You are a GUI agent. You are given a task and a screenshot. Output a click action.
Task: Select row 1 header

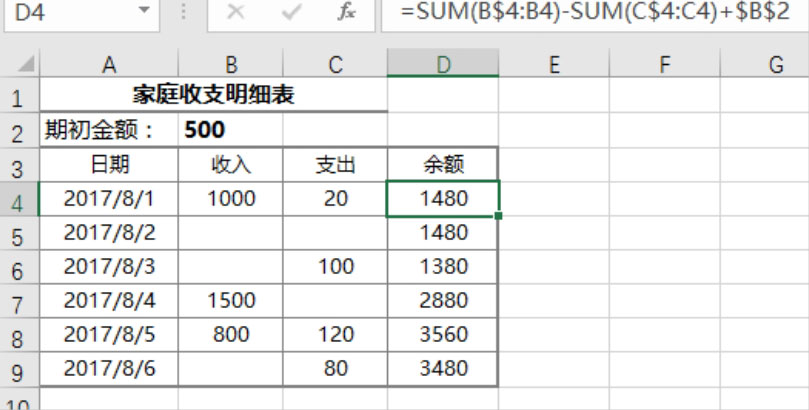(19, 95)
